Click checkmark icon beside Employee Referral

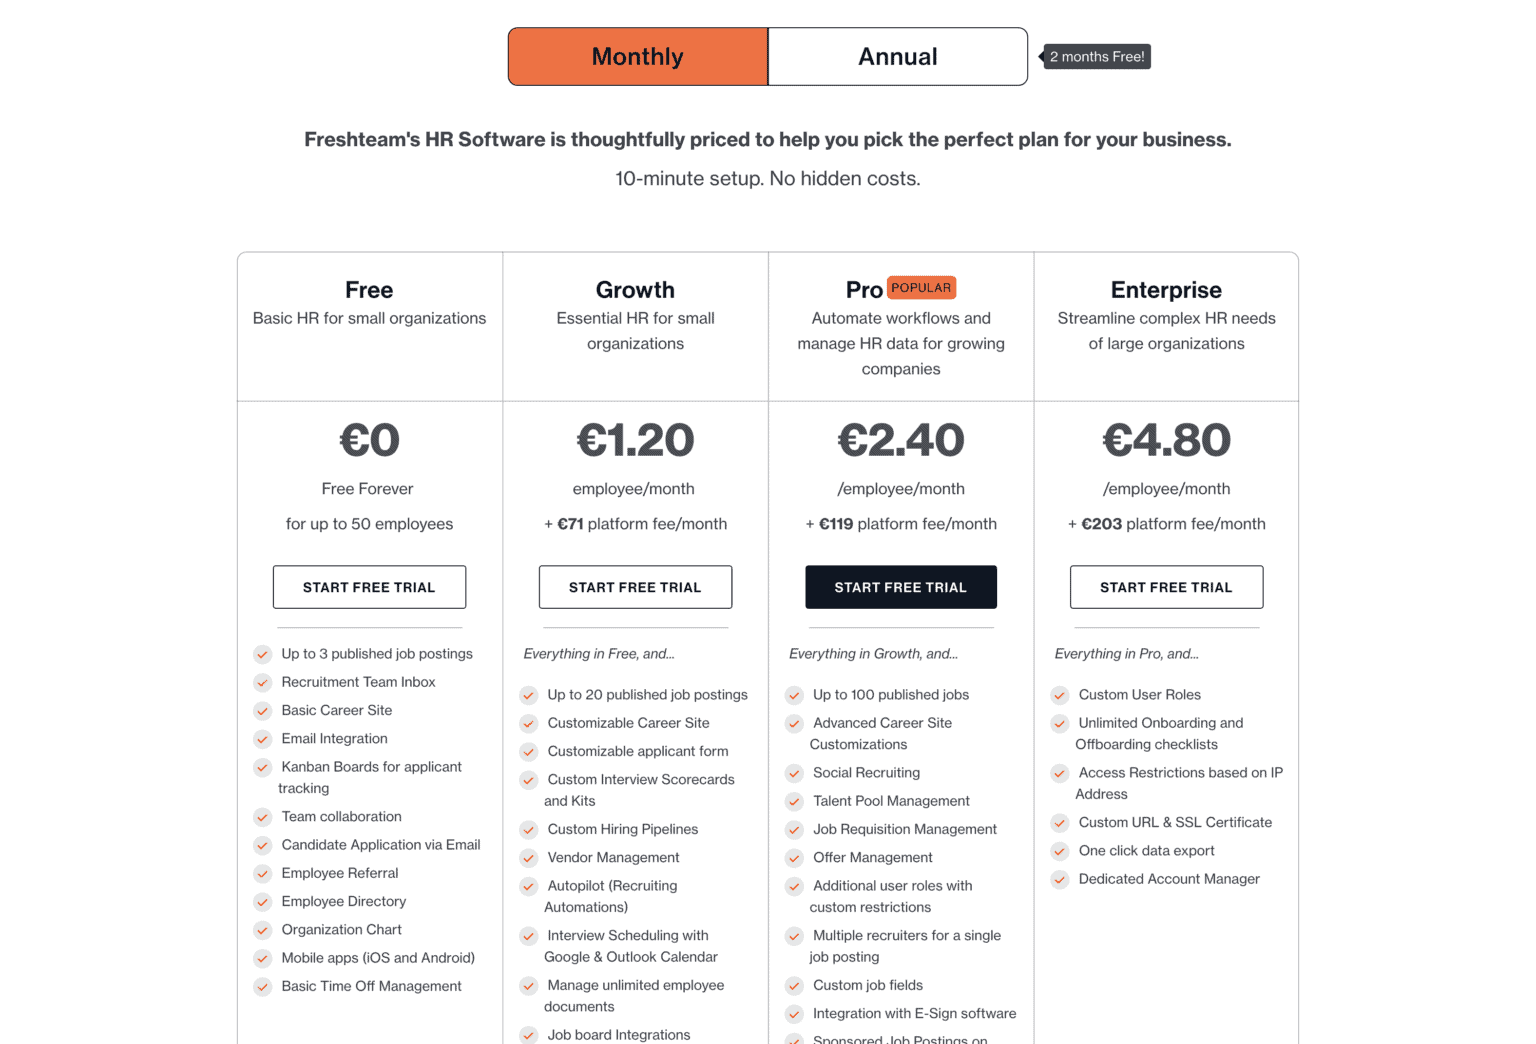click(263, 874)
